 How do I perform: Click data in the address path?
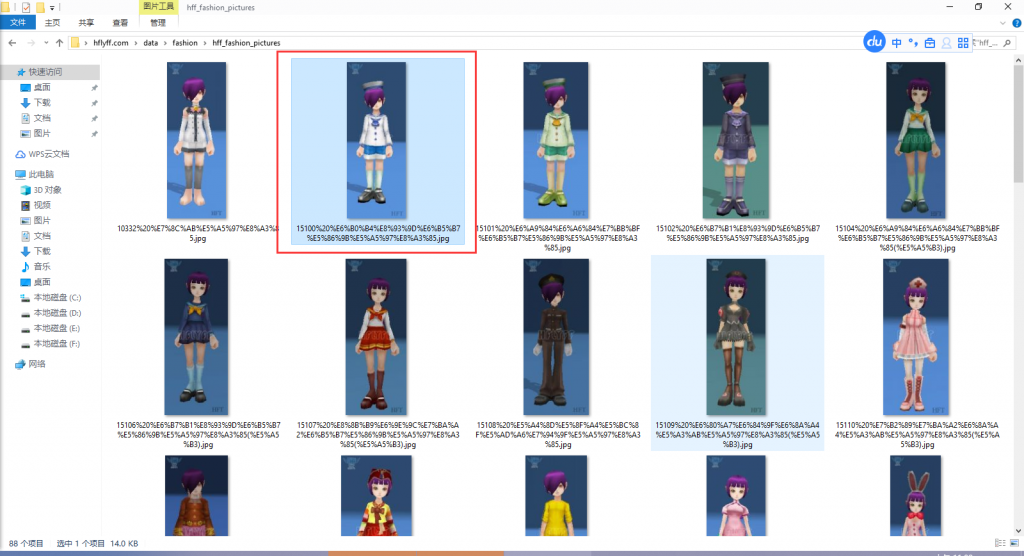click(x=151, y=43)
